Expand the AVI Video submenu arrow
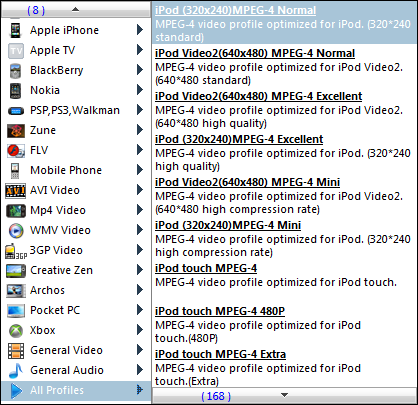The height and width of the screenshot is (405, 418). coord(140,190)
